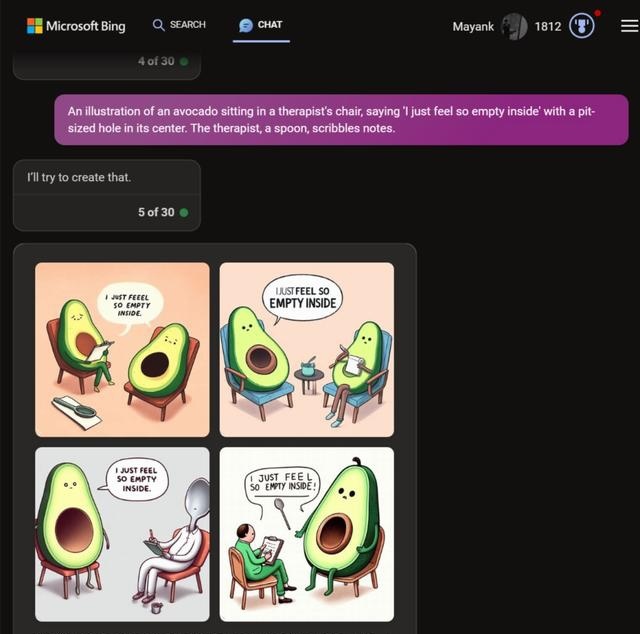Open top-left avocado therapist image

click(x=122, y=349)
